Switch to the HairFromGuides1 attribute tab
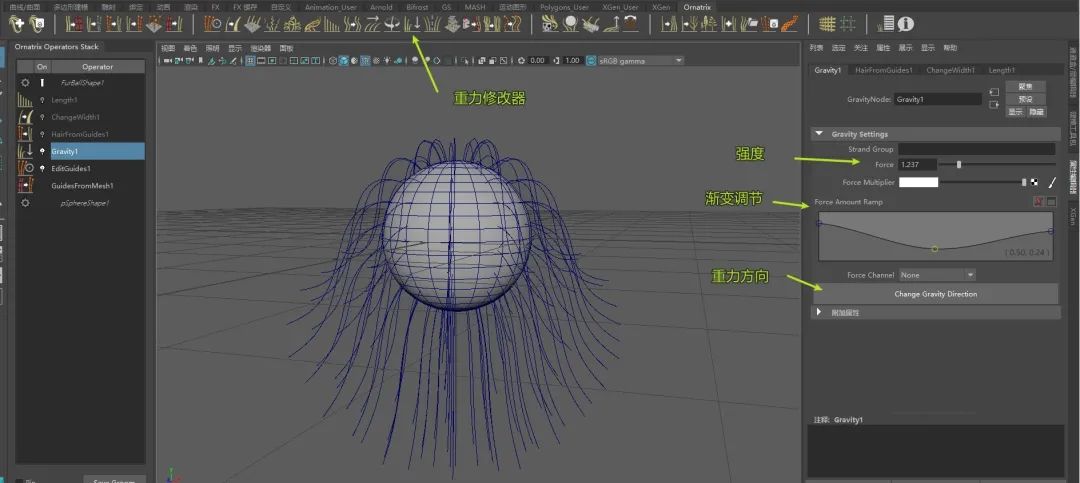1080x483 pixels. [x=881, y=71]
